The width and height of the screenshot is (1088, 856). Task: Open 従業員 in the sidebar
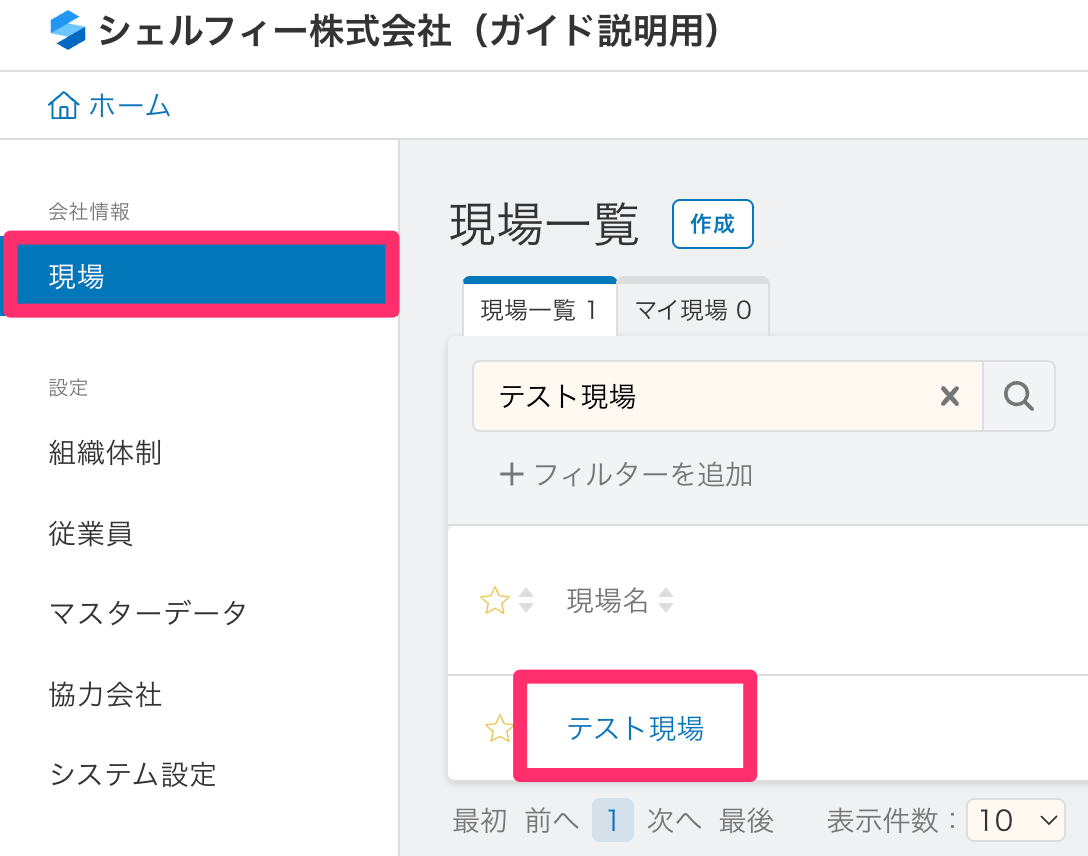coord(90,533)
